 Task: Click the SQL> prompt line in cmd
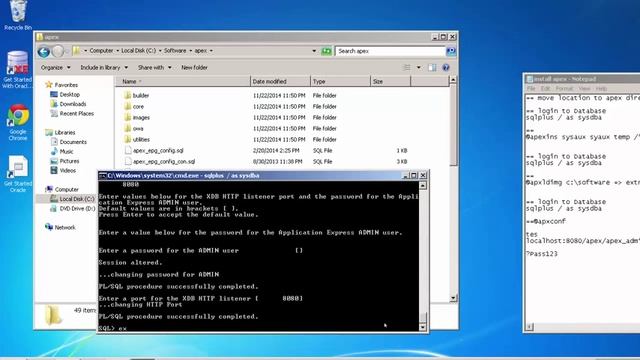[113, 328]
